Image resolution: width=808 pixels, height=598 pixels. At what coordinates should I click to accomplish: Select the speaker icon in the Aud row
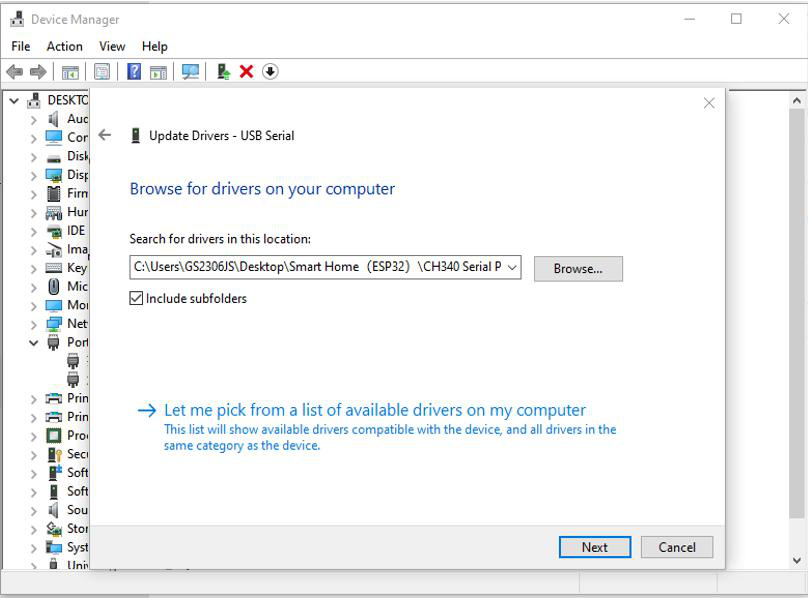tap(53, 119)
